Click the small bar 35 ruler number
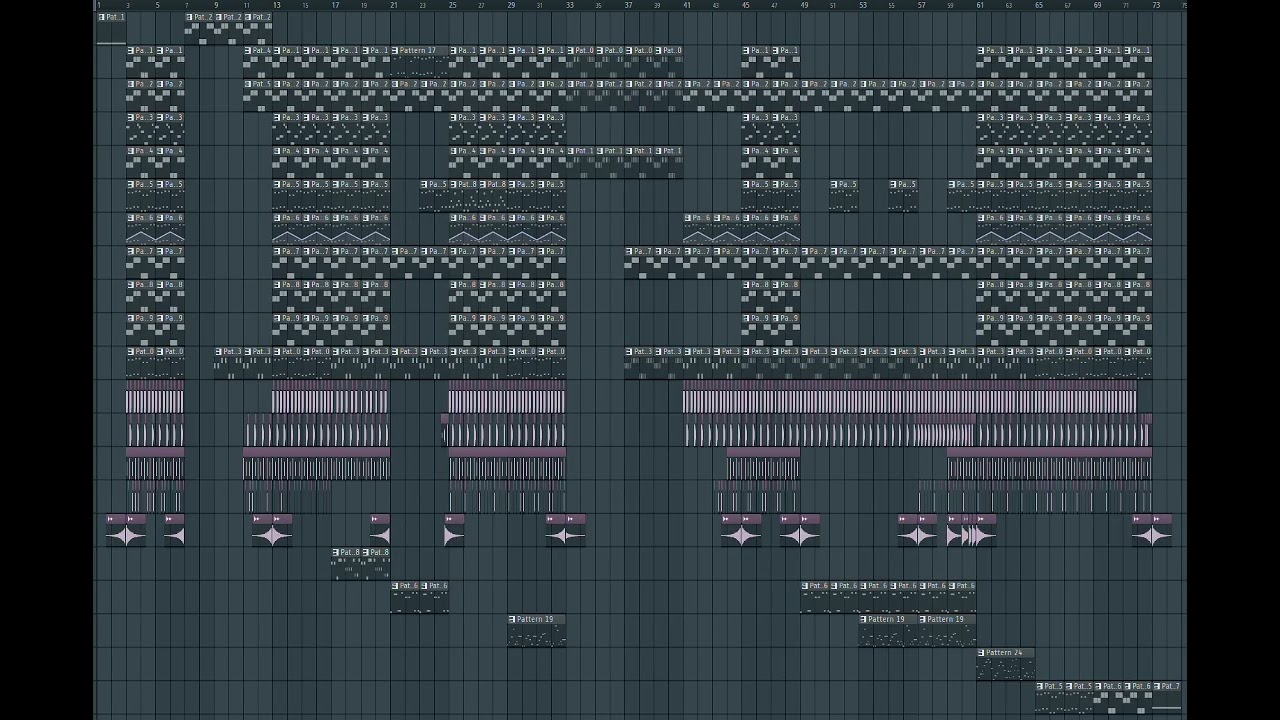This screenshot has width=1280, height=720. (598, 6)
